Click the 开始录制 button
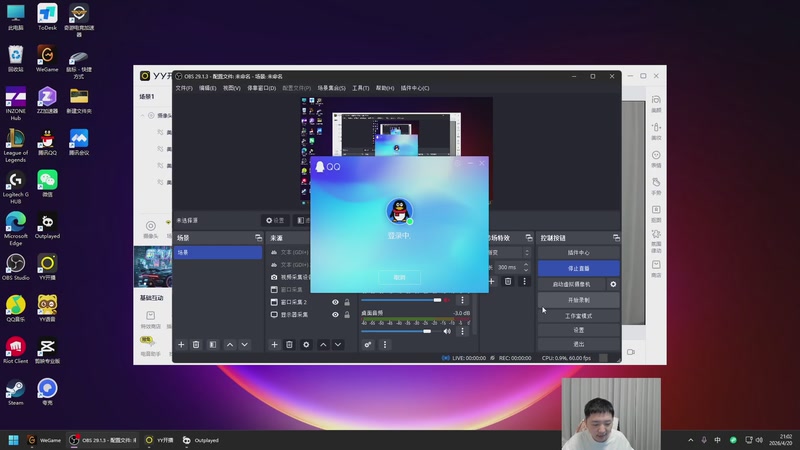The image size is (800, 450). pos(578,300)
